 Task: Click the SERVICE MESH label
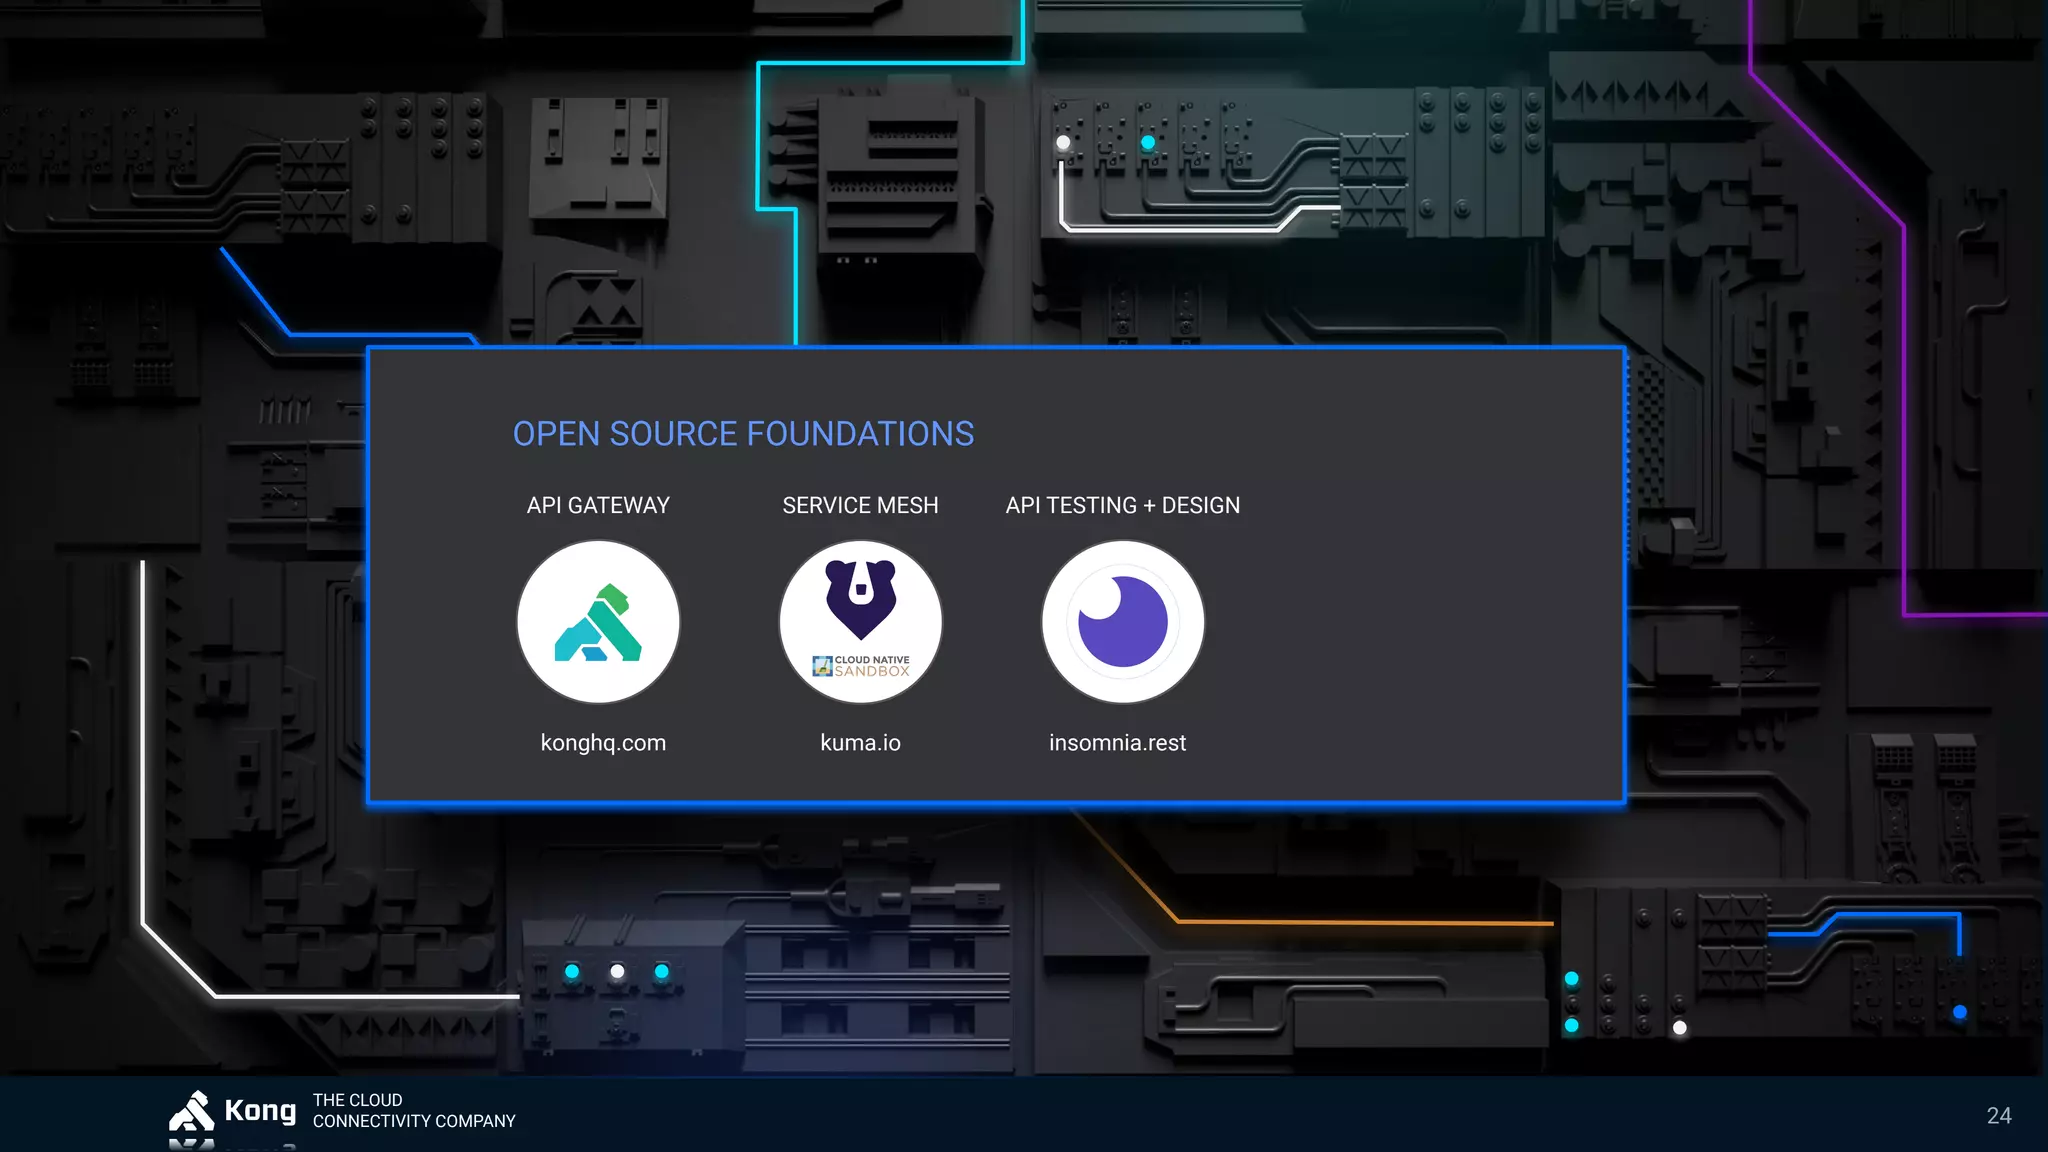point(860,506)
